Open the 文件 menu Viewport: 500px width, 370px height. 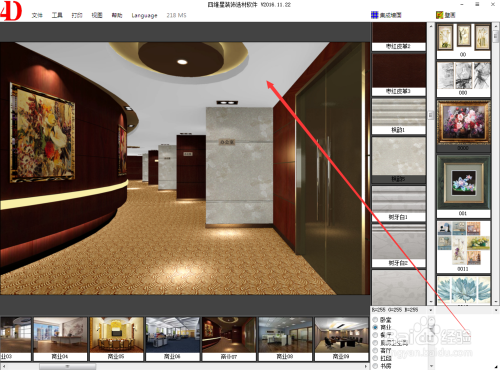point(37,15)
